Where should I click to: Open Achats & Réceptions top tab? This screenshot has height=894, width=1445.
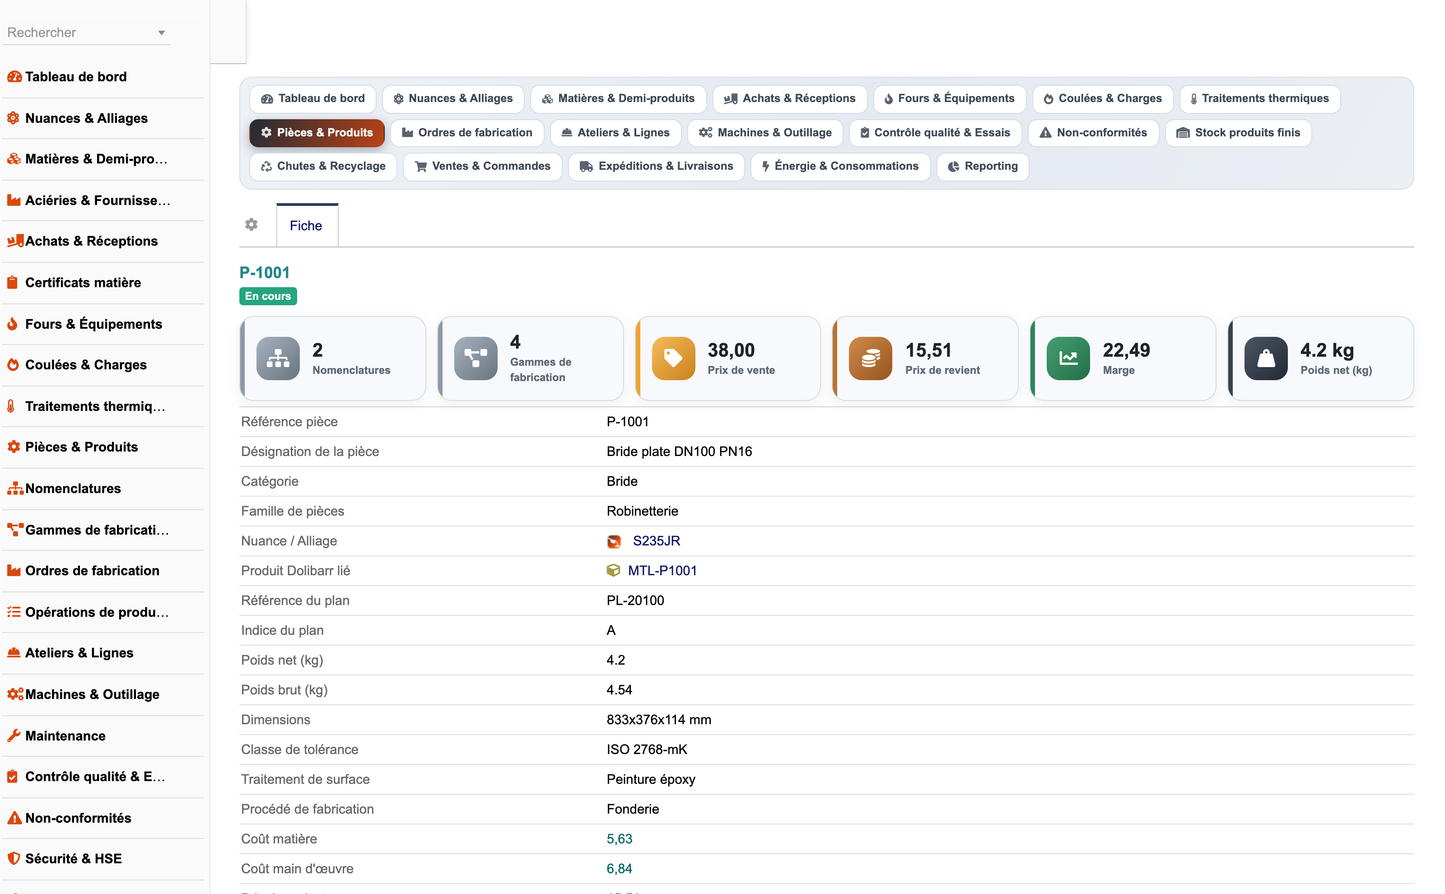coord(790,99)
